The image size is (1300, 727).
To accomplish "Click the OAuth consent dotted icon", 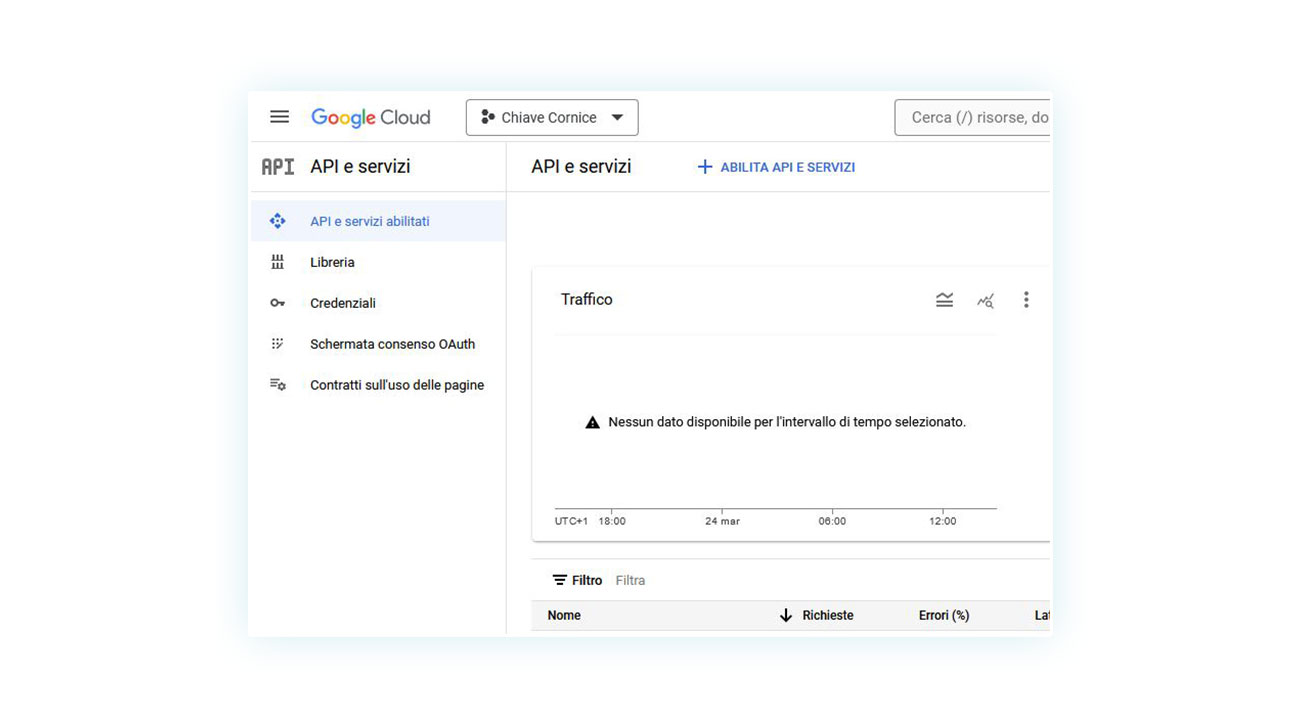I will tap(277, 344).
